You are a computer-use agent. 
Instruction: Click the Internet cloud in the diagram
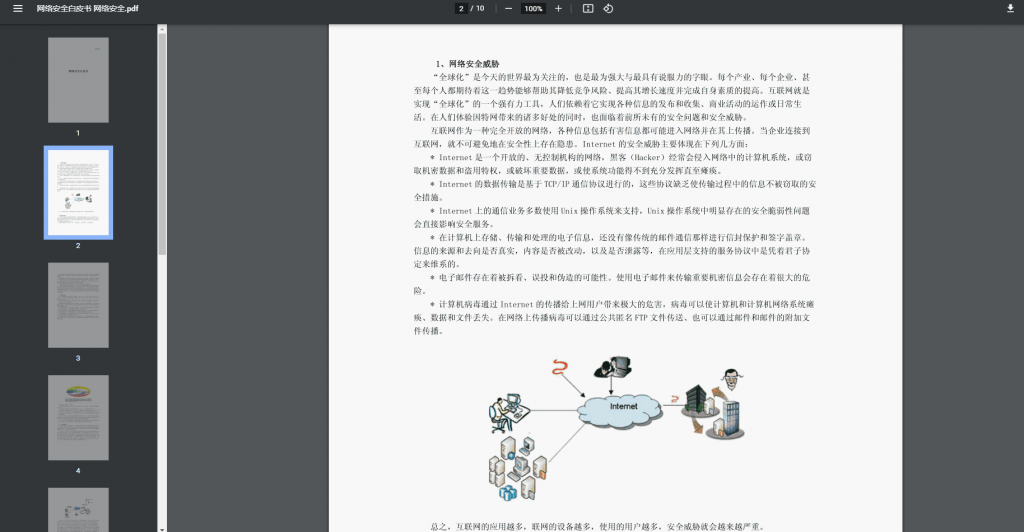point(620,409)
